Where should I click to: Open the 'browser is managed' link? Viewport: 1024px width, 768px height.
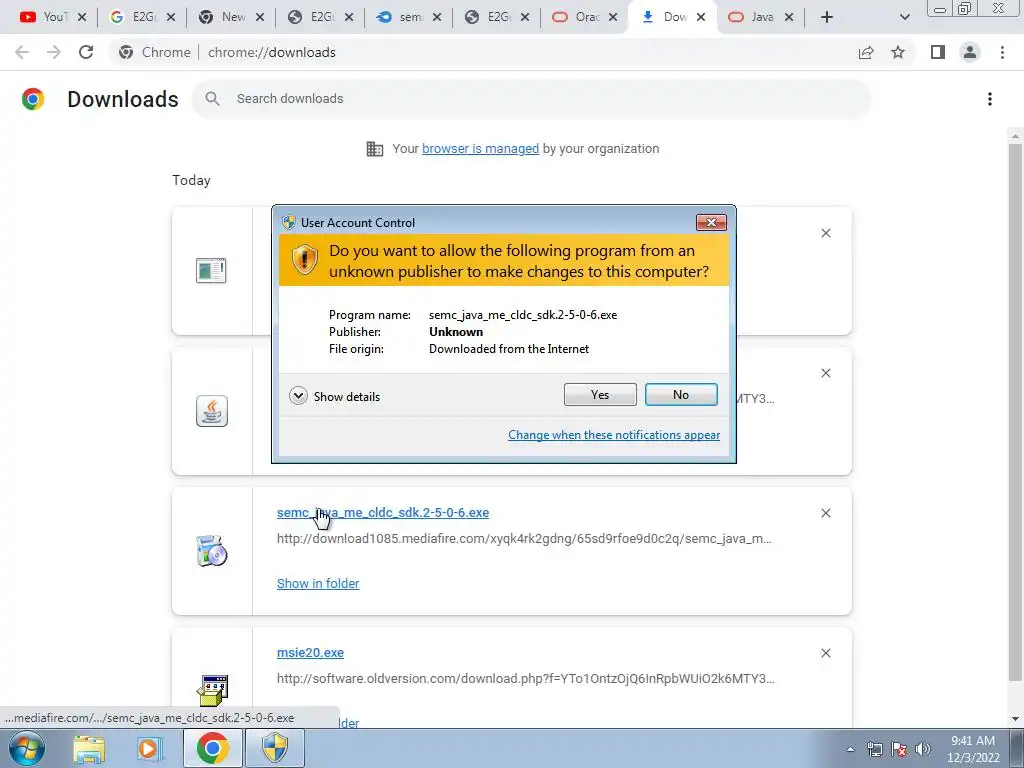tap(480, 149)
